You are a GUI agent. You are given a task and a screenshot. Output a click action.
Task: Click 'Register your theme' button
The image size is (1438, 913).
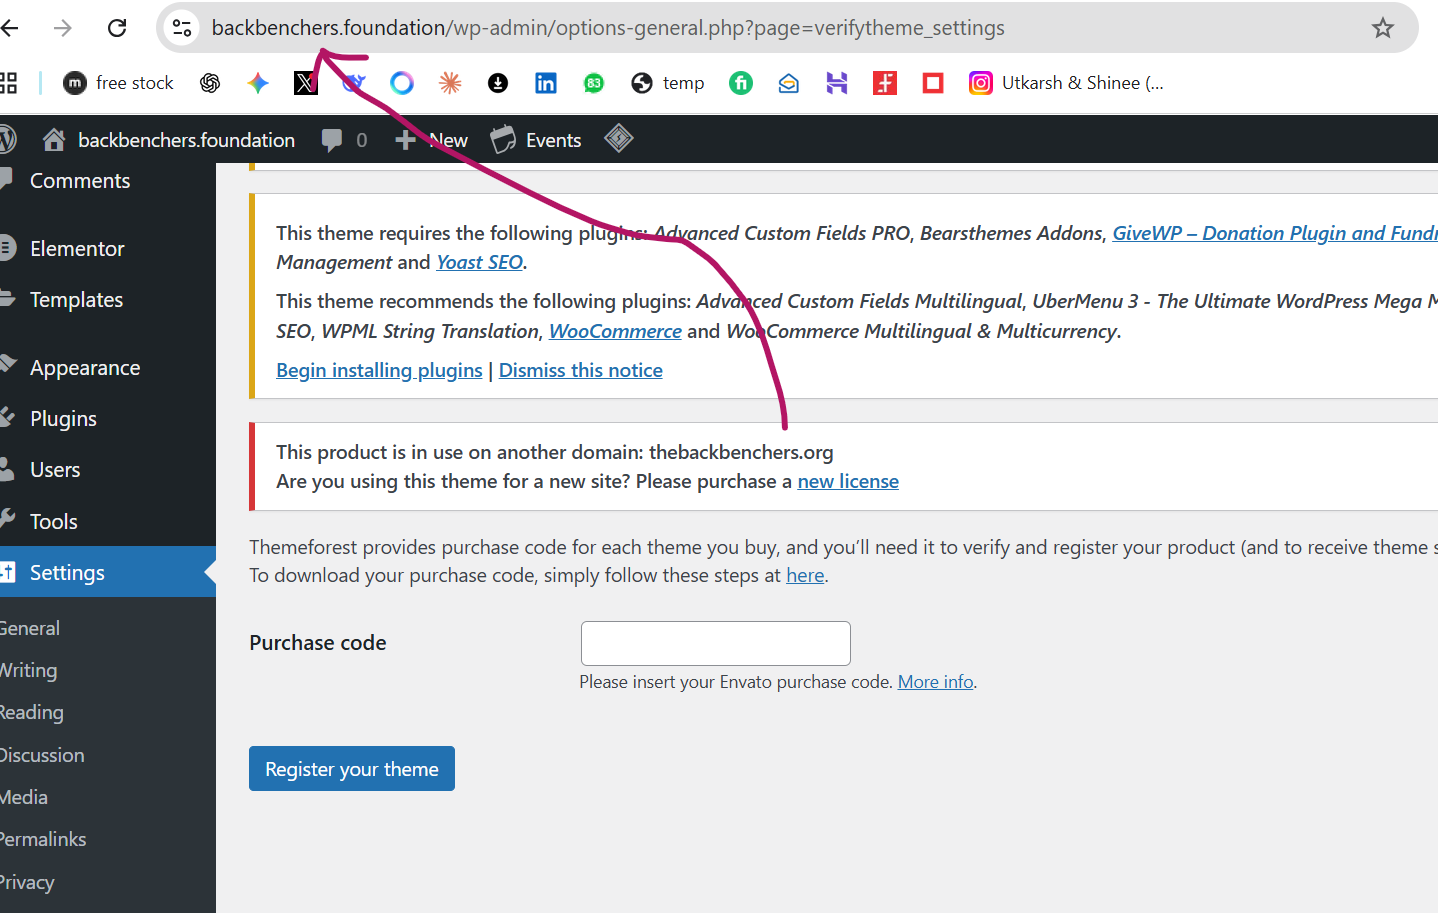coord(352,769)
